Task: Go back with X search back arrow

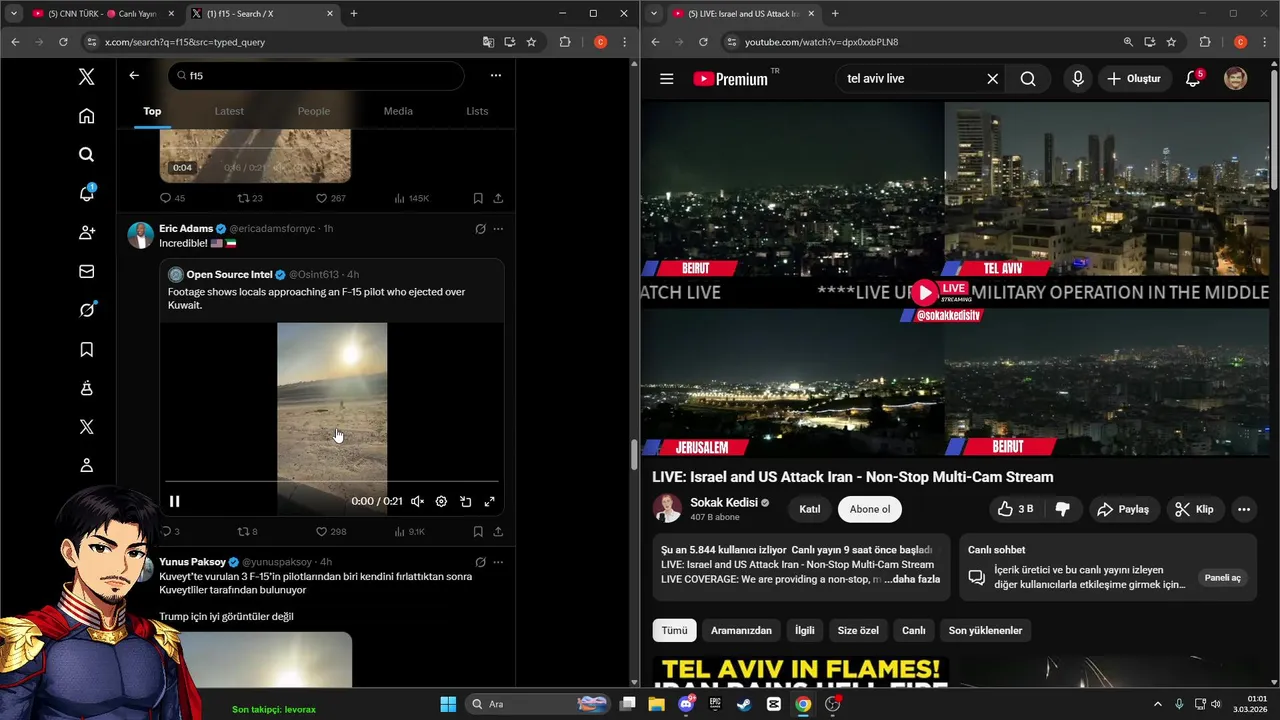Action: (x=134, y=75)
